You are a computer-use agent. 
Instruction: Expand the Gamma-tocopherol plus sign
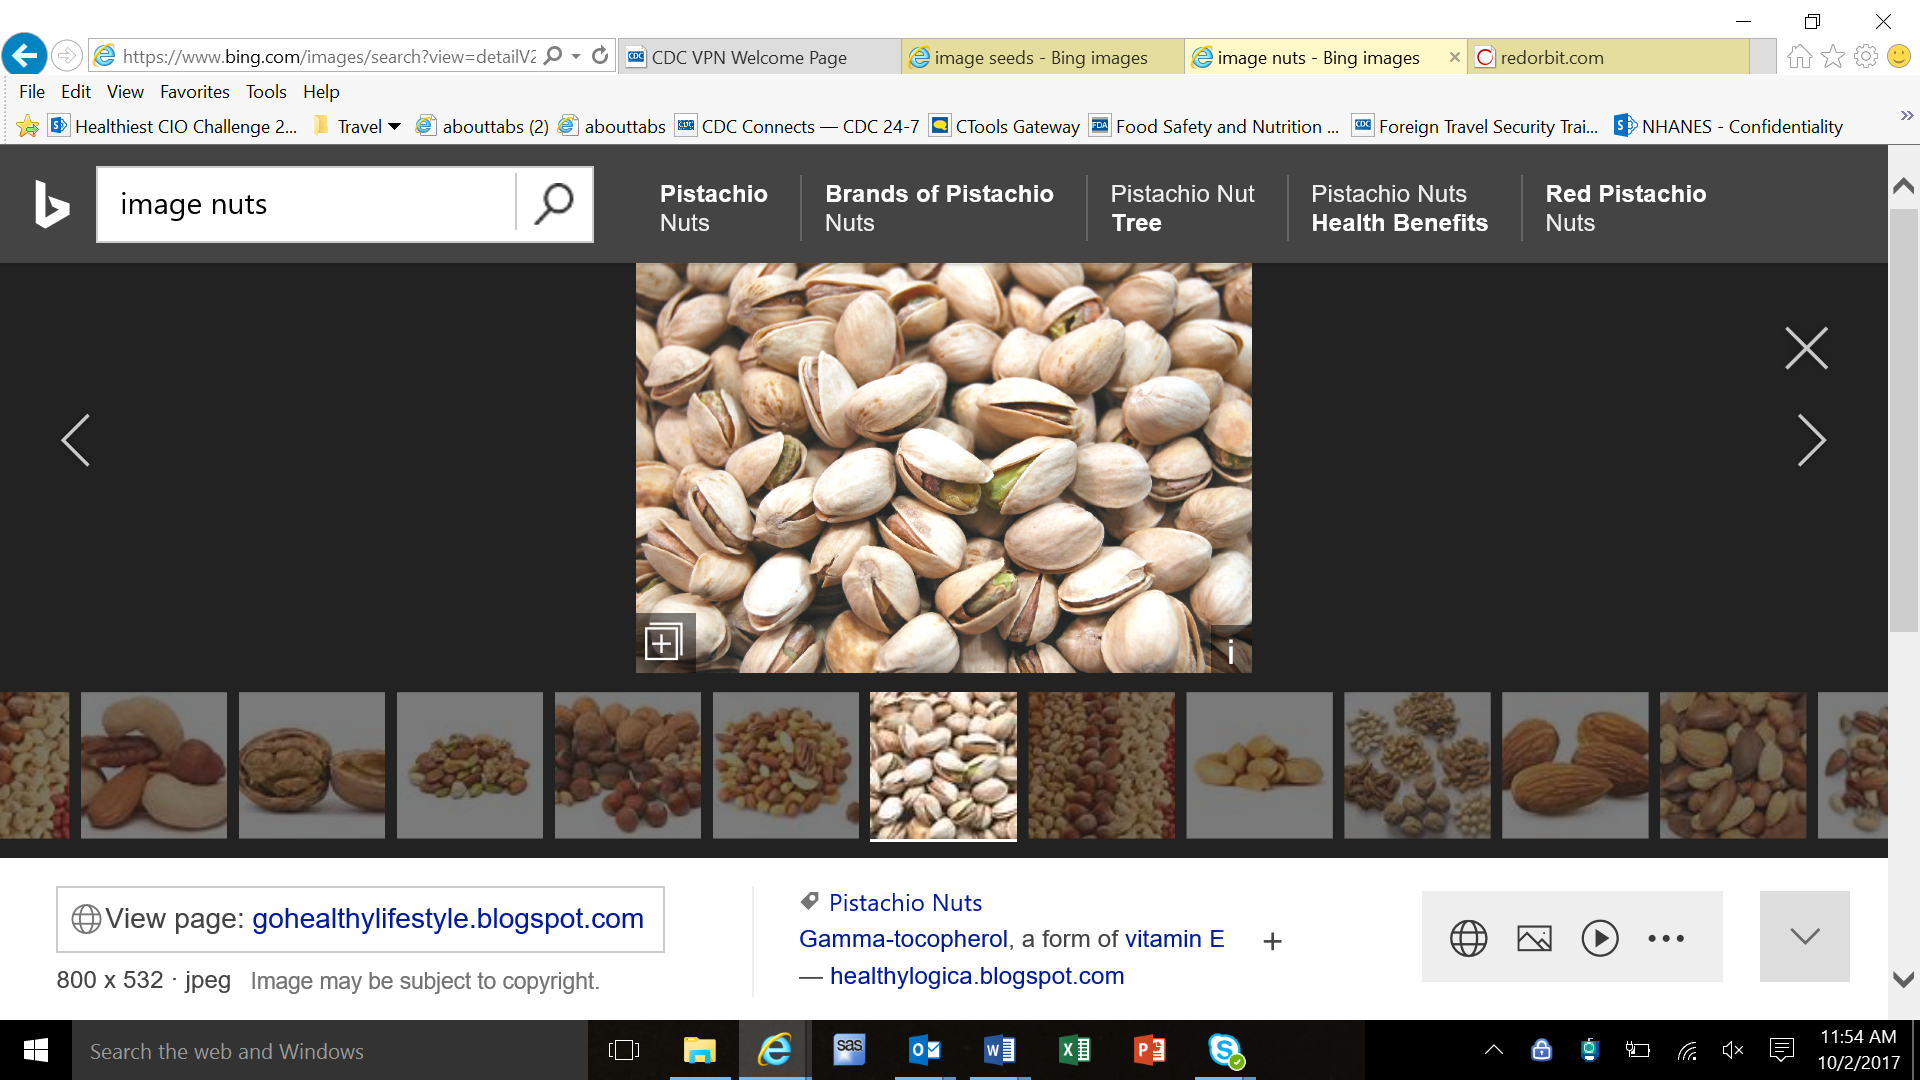pos(1272,941)
